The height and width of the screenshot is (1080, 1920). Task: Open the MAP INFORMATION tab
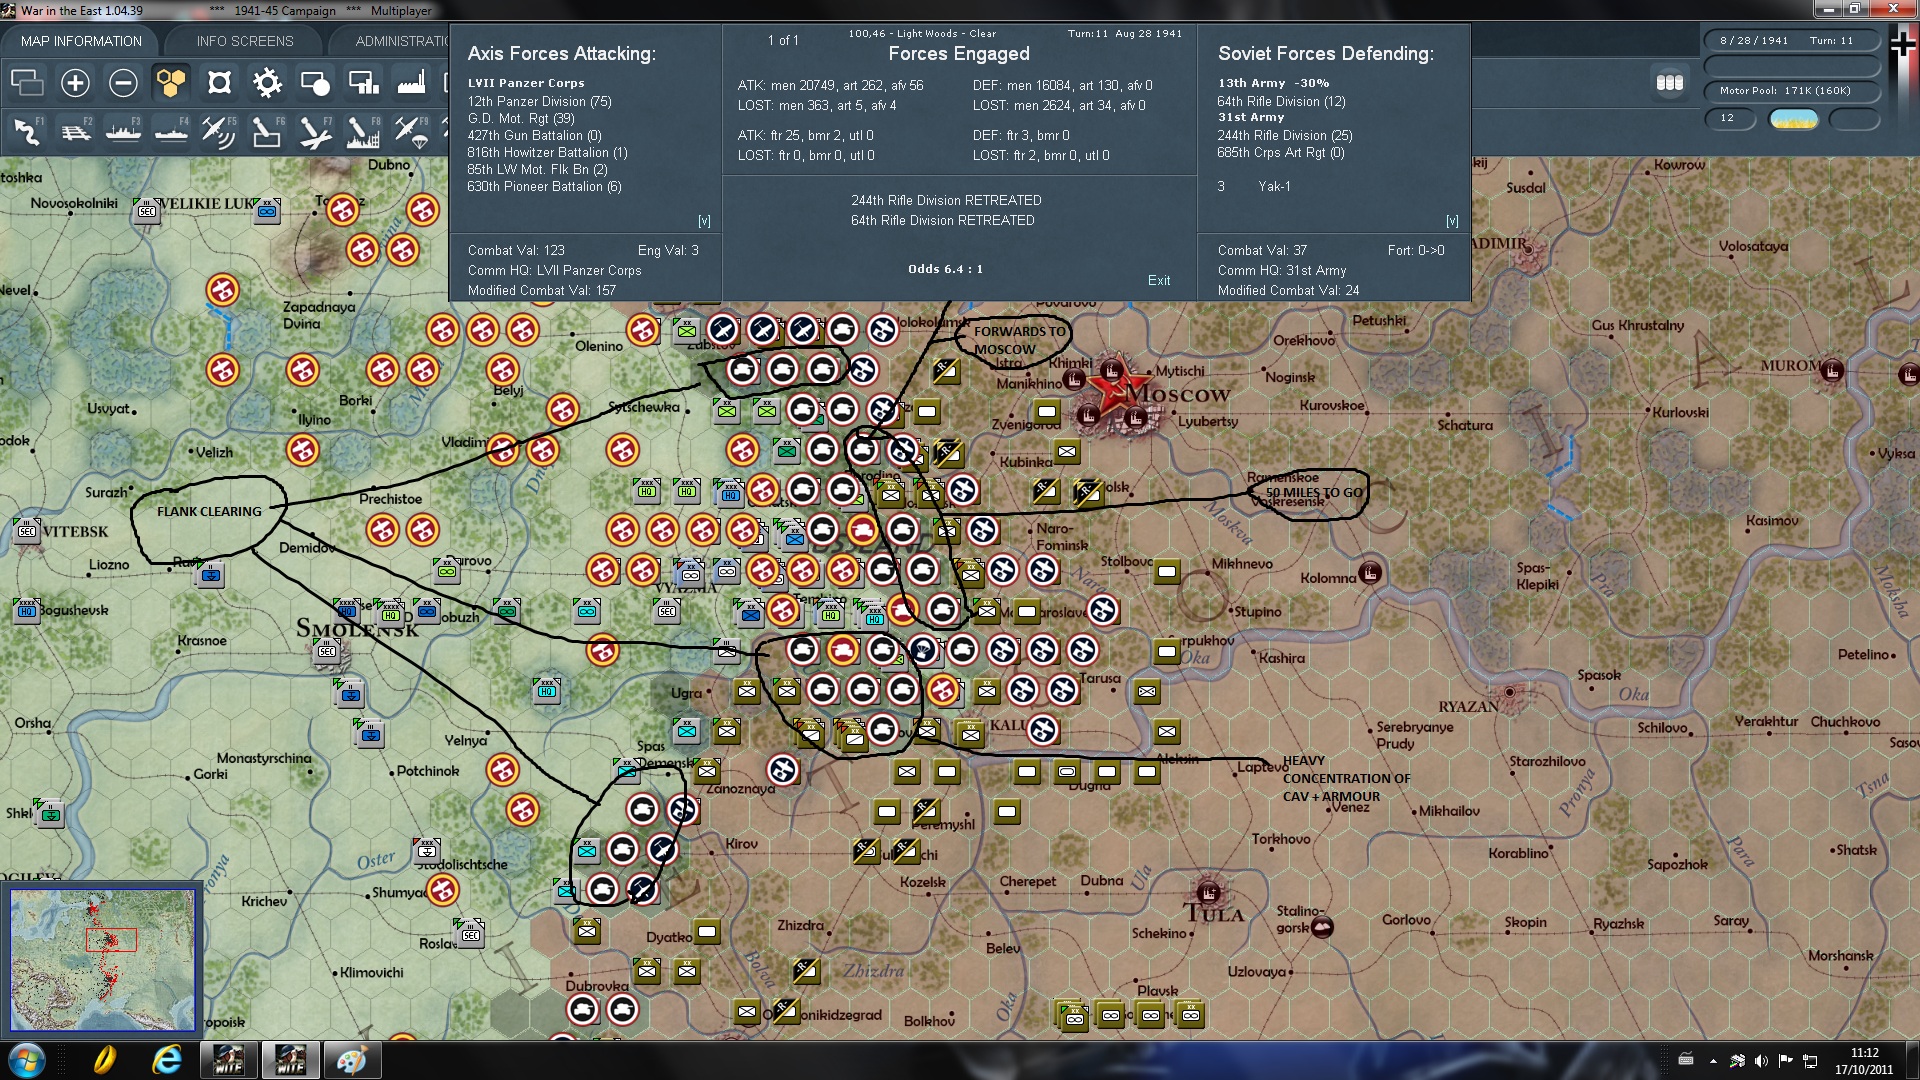pyautogui.click(x=81, y=41)
